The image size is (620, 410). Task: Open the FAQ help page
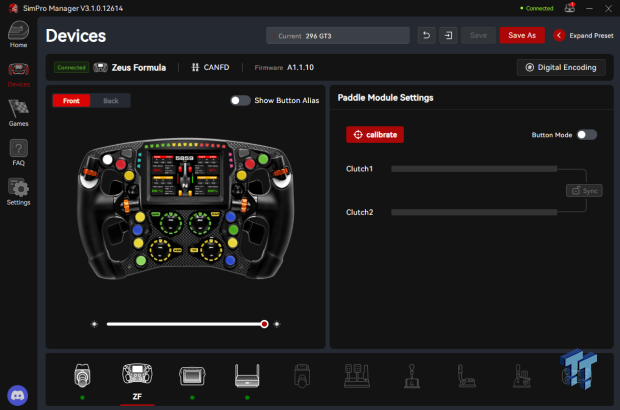[x=19, y=152]
